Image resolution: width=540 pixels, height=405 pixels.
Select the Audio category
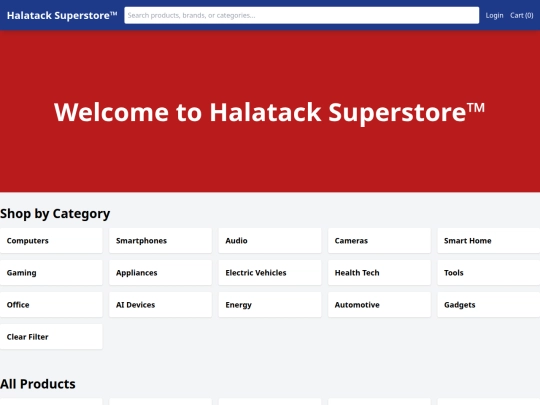270,240
